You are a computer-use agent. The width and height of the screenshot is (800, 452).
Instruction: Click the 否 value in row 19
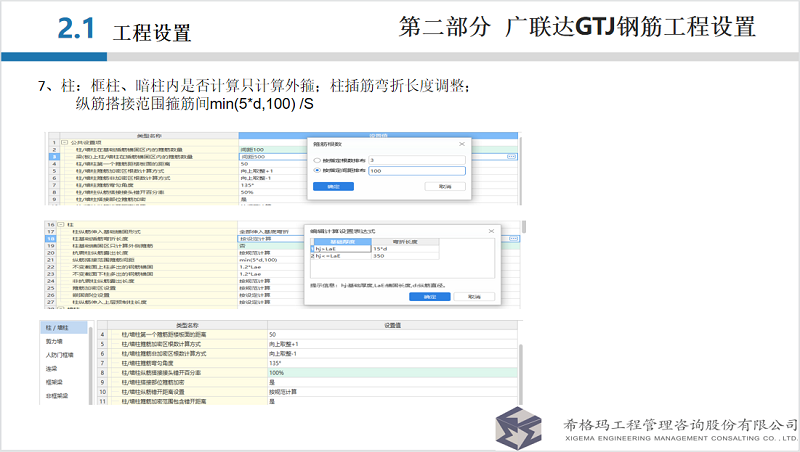[x=242, y=246]
